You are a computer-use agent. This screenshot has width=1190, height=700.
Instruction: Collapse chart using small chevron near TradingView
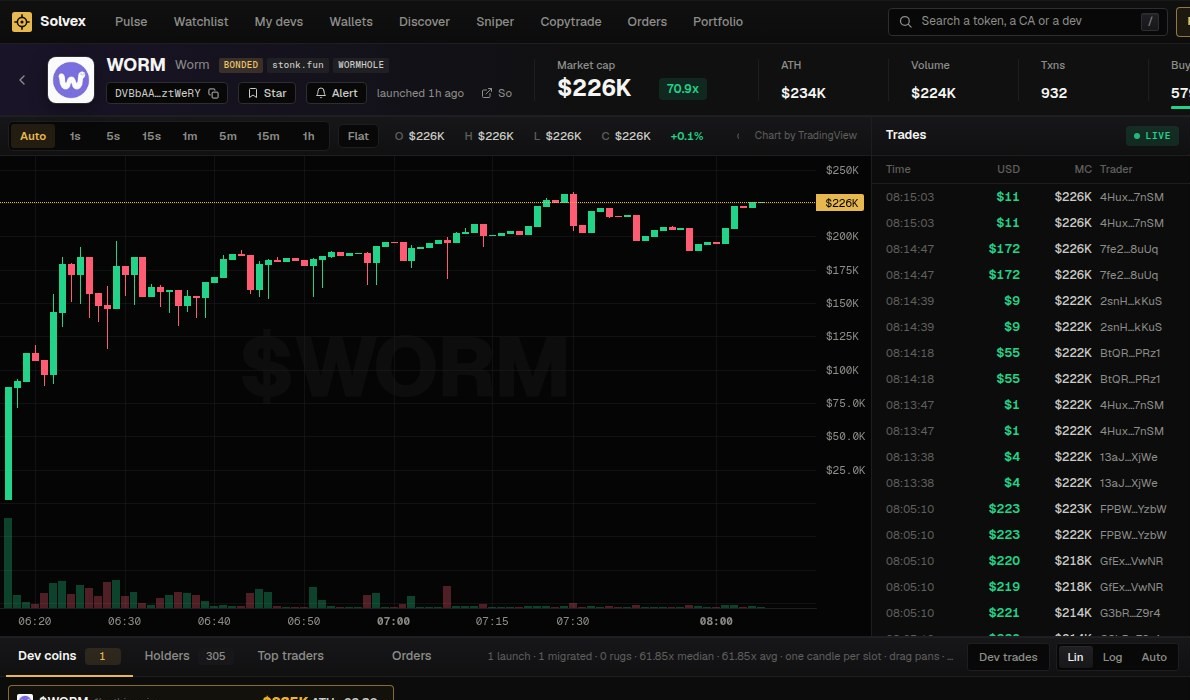[x=738, y=136]
